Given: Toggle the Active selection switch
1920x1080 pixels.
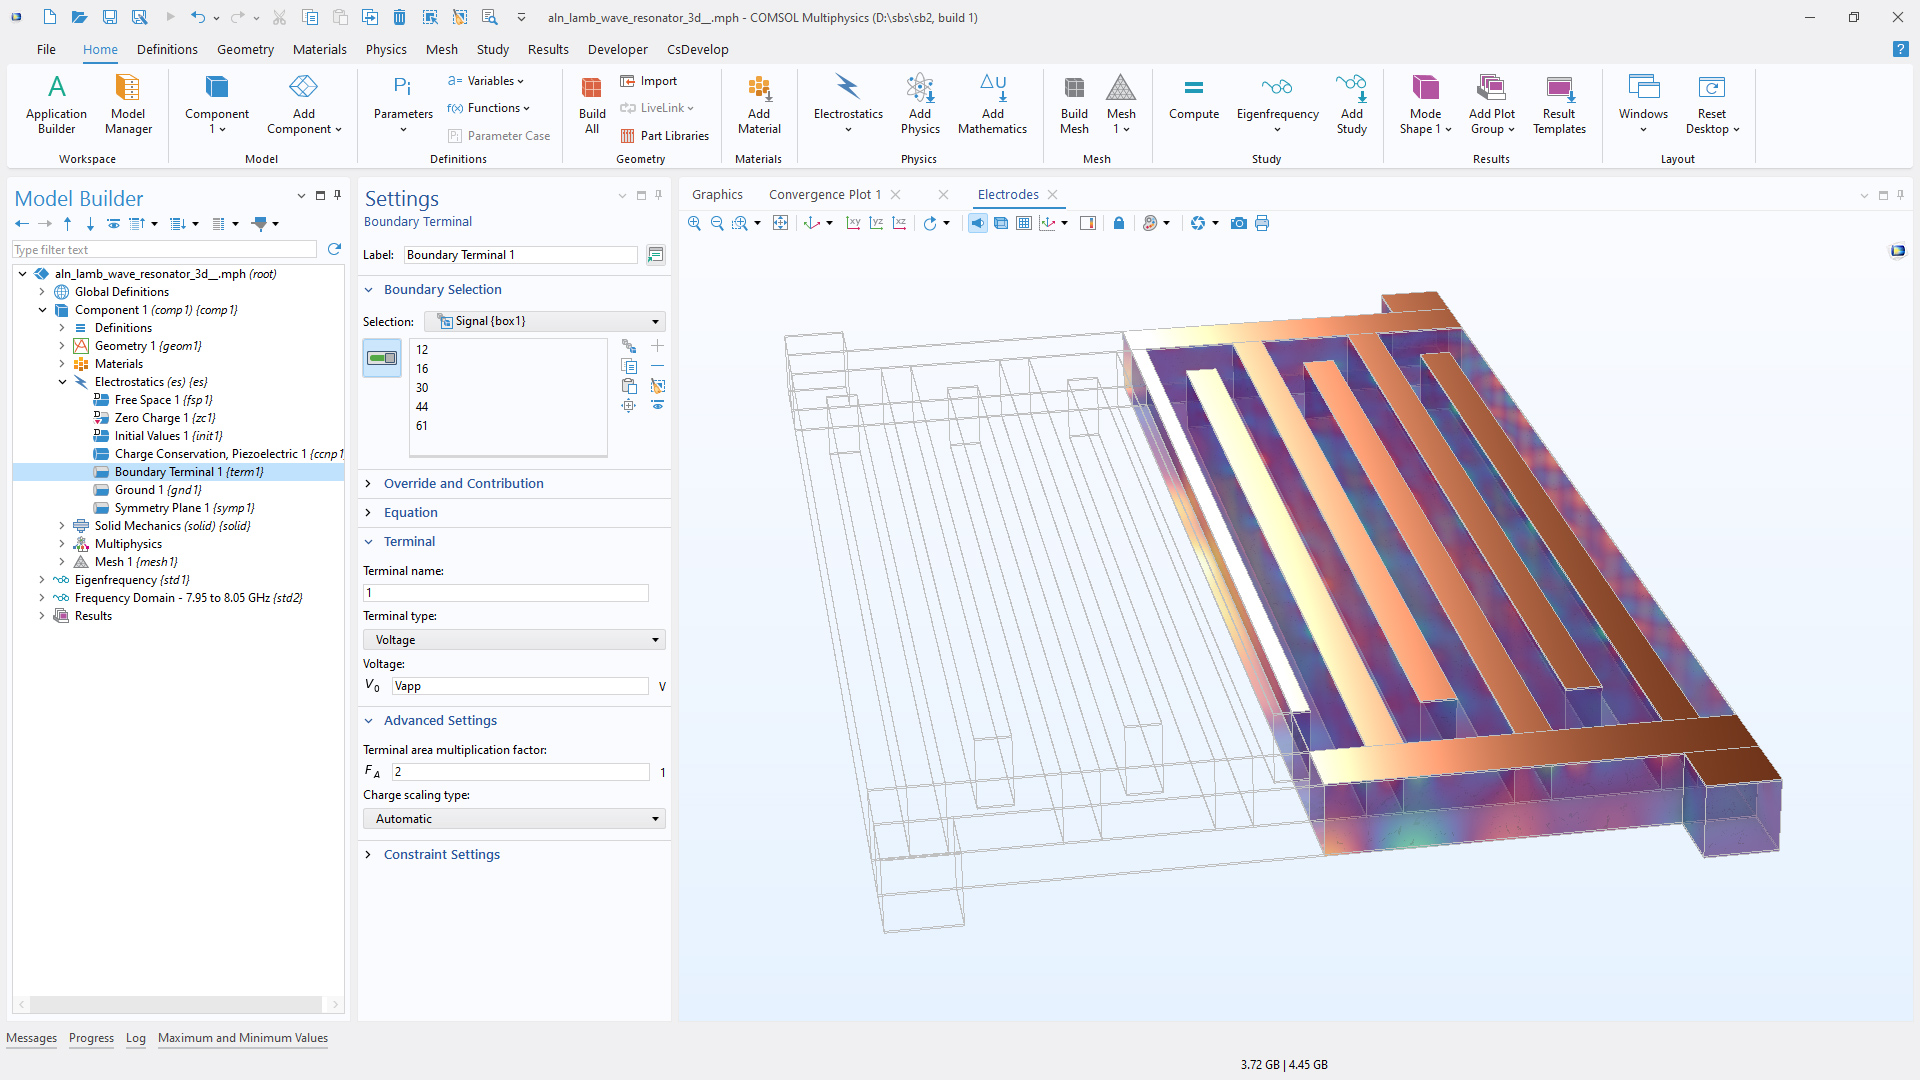Looking at the screenshot, I should pos(382,358).
